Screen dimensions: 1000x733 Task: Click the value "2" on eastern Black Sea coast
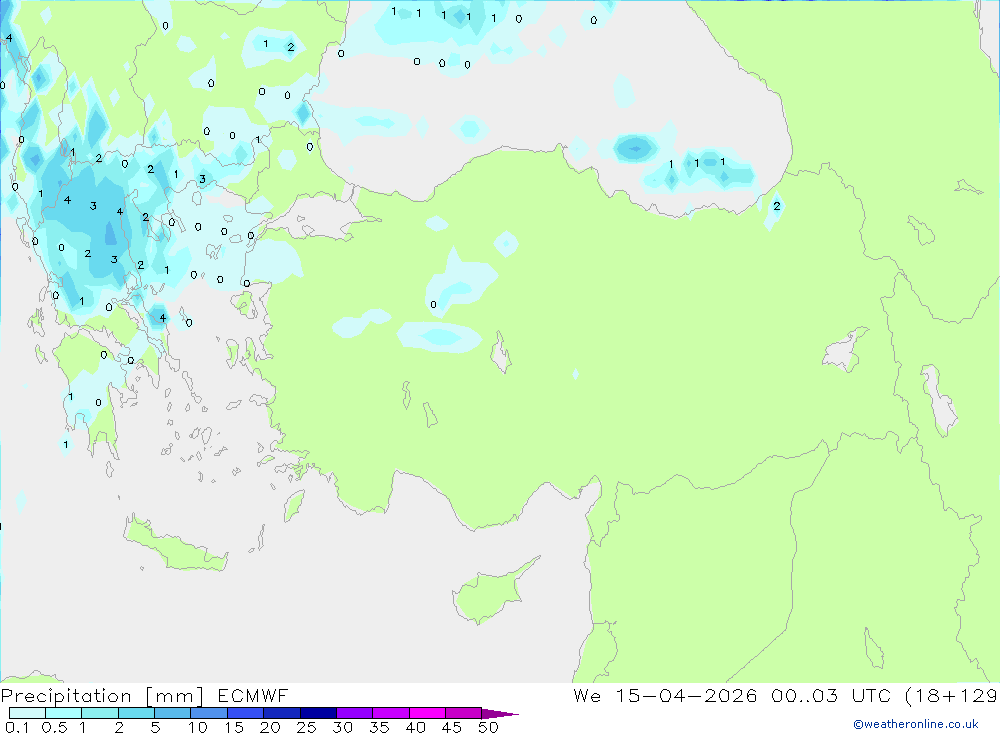pyautogui.click(x=777, y=206)
